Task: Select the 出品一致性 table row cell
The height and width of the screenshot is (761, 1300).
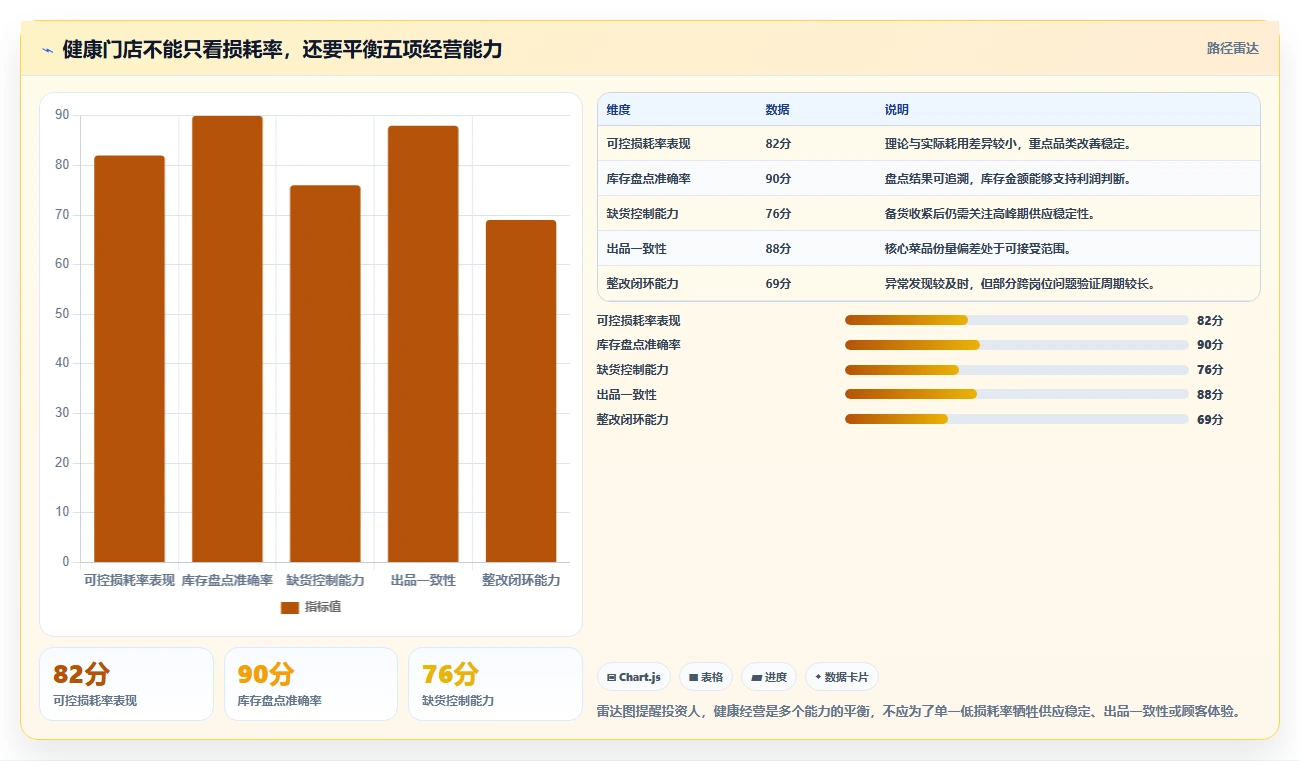Action: click(x=636, y=249)
